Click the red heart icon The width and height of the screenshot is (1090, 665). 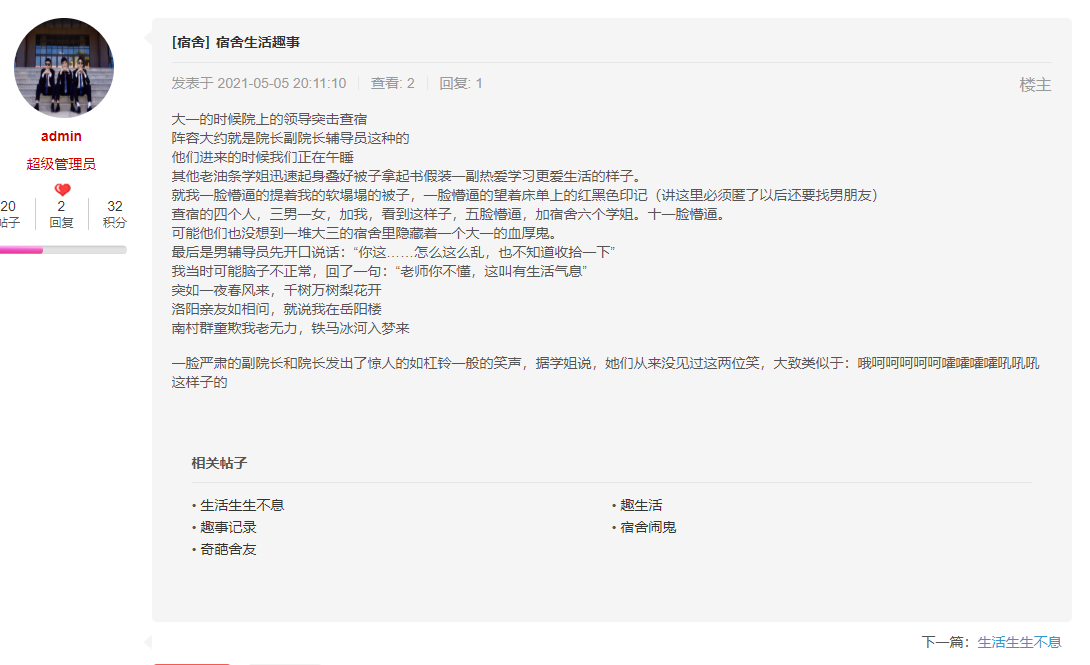tap(62, 189)
